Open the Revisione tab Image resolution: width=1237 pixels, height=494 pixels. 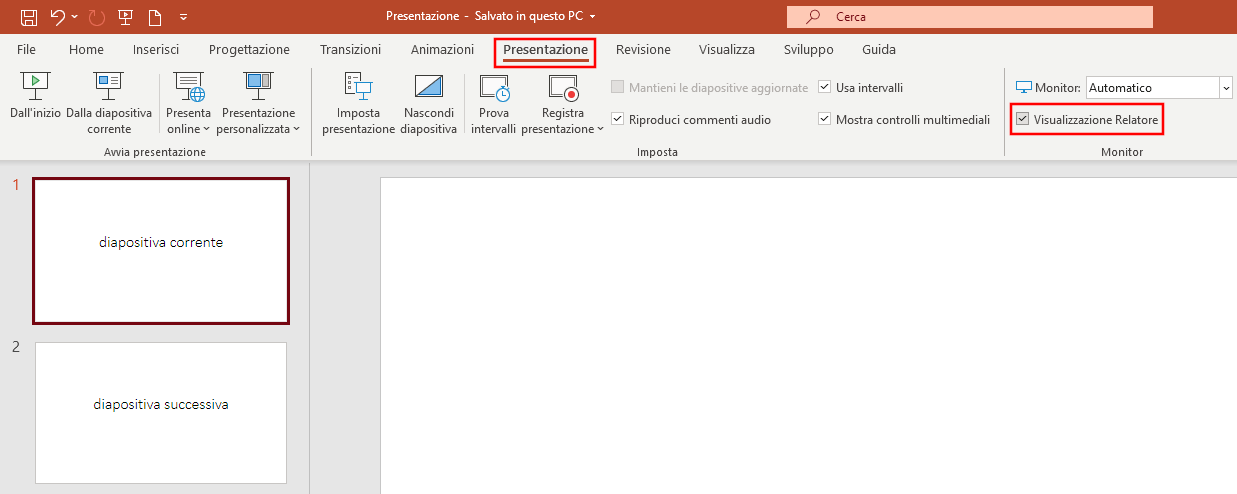[643, 50]
